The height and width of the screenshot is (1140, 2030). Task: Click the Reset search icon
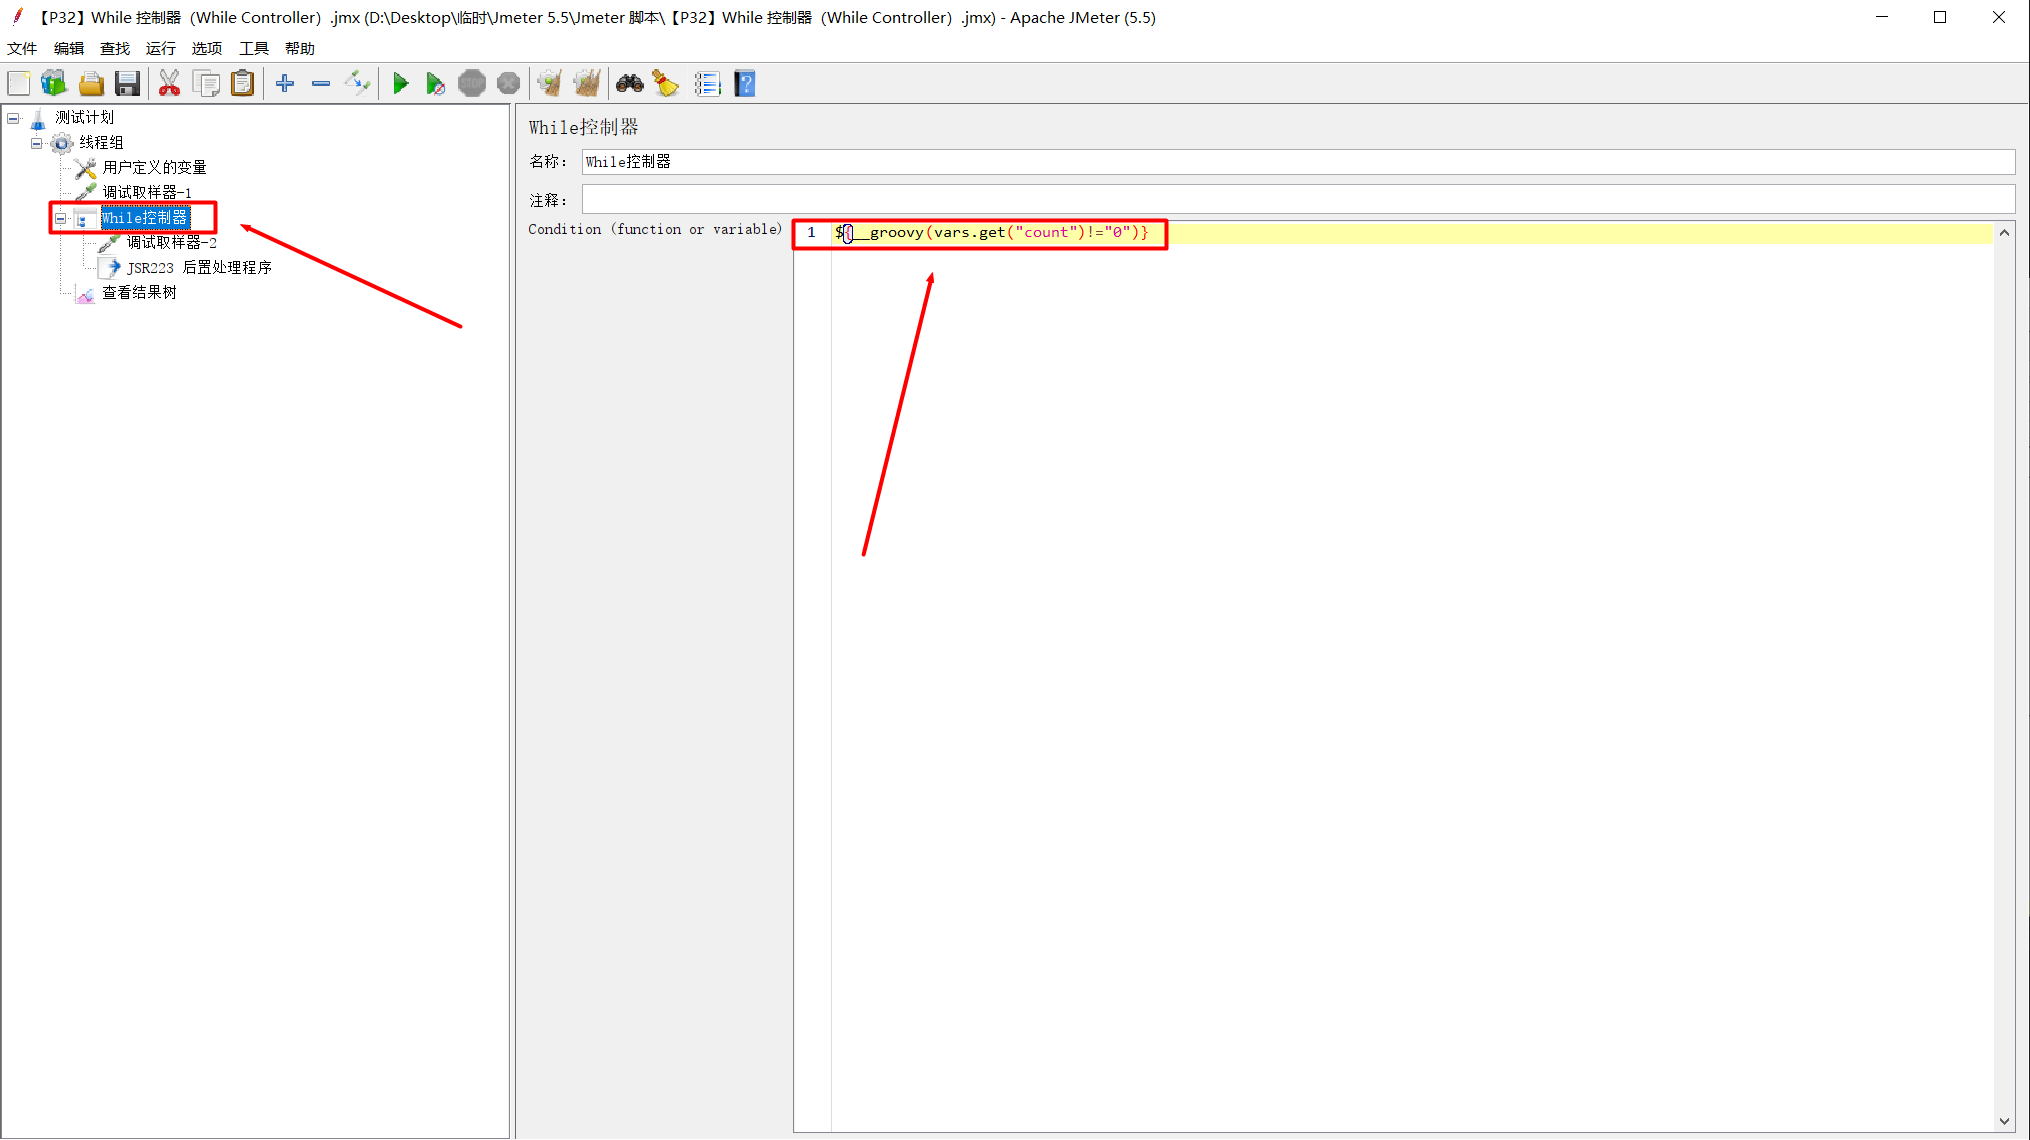pos(666,84)
